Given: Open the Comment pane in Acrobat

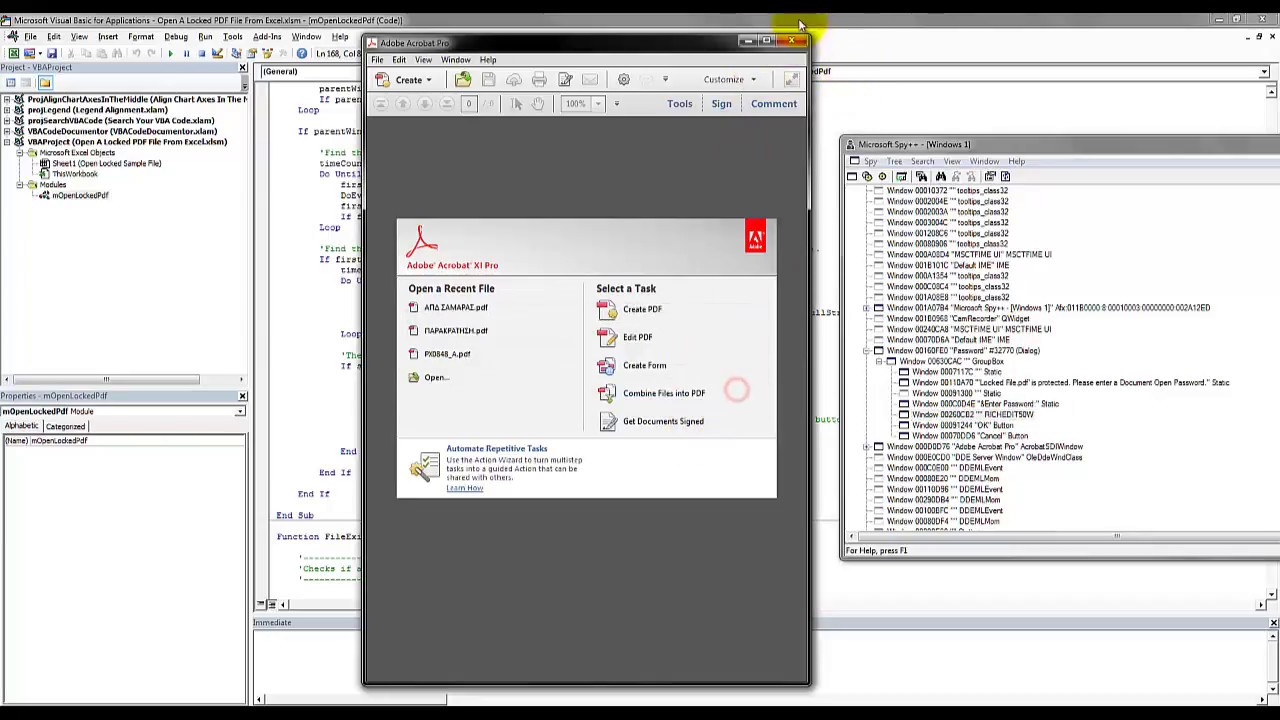Looking at the screenshot, I should pyautogui.click(x=774, y=104).
